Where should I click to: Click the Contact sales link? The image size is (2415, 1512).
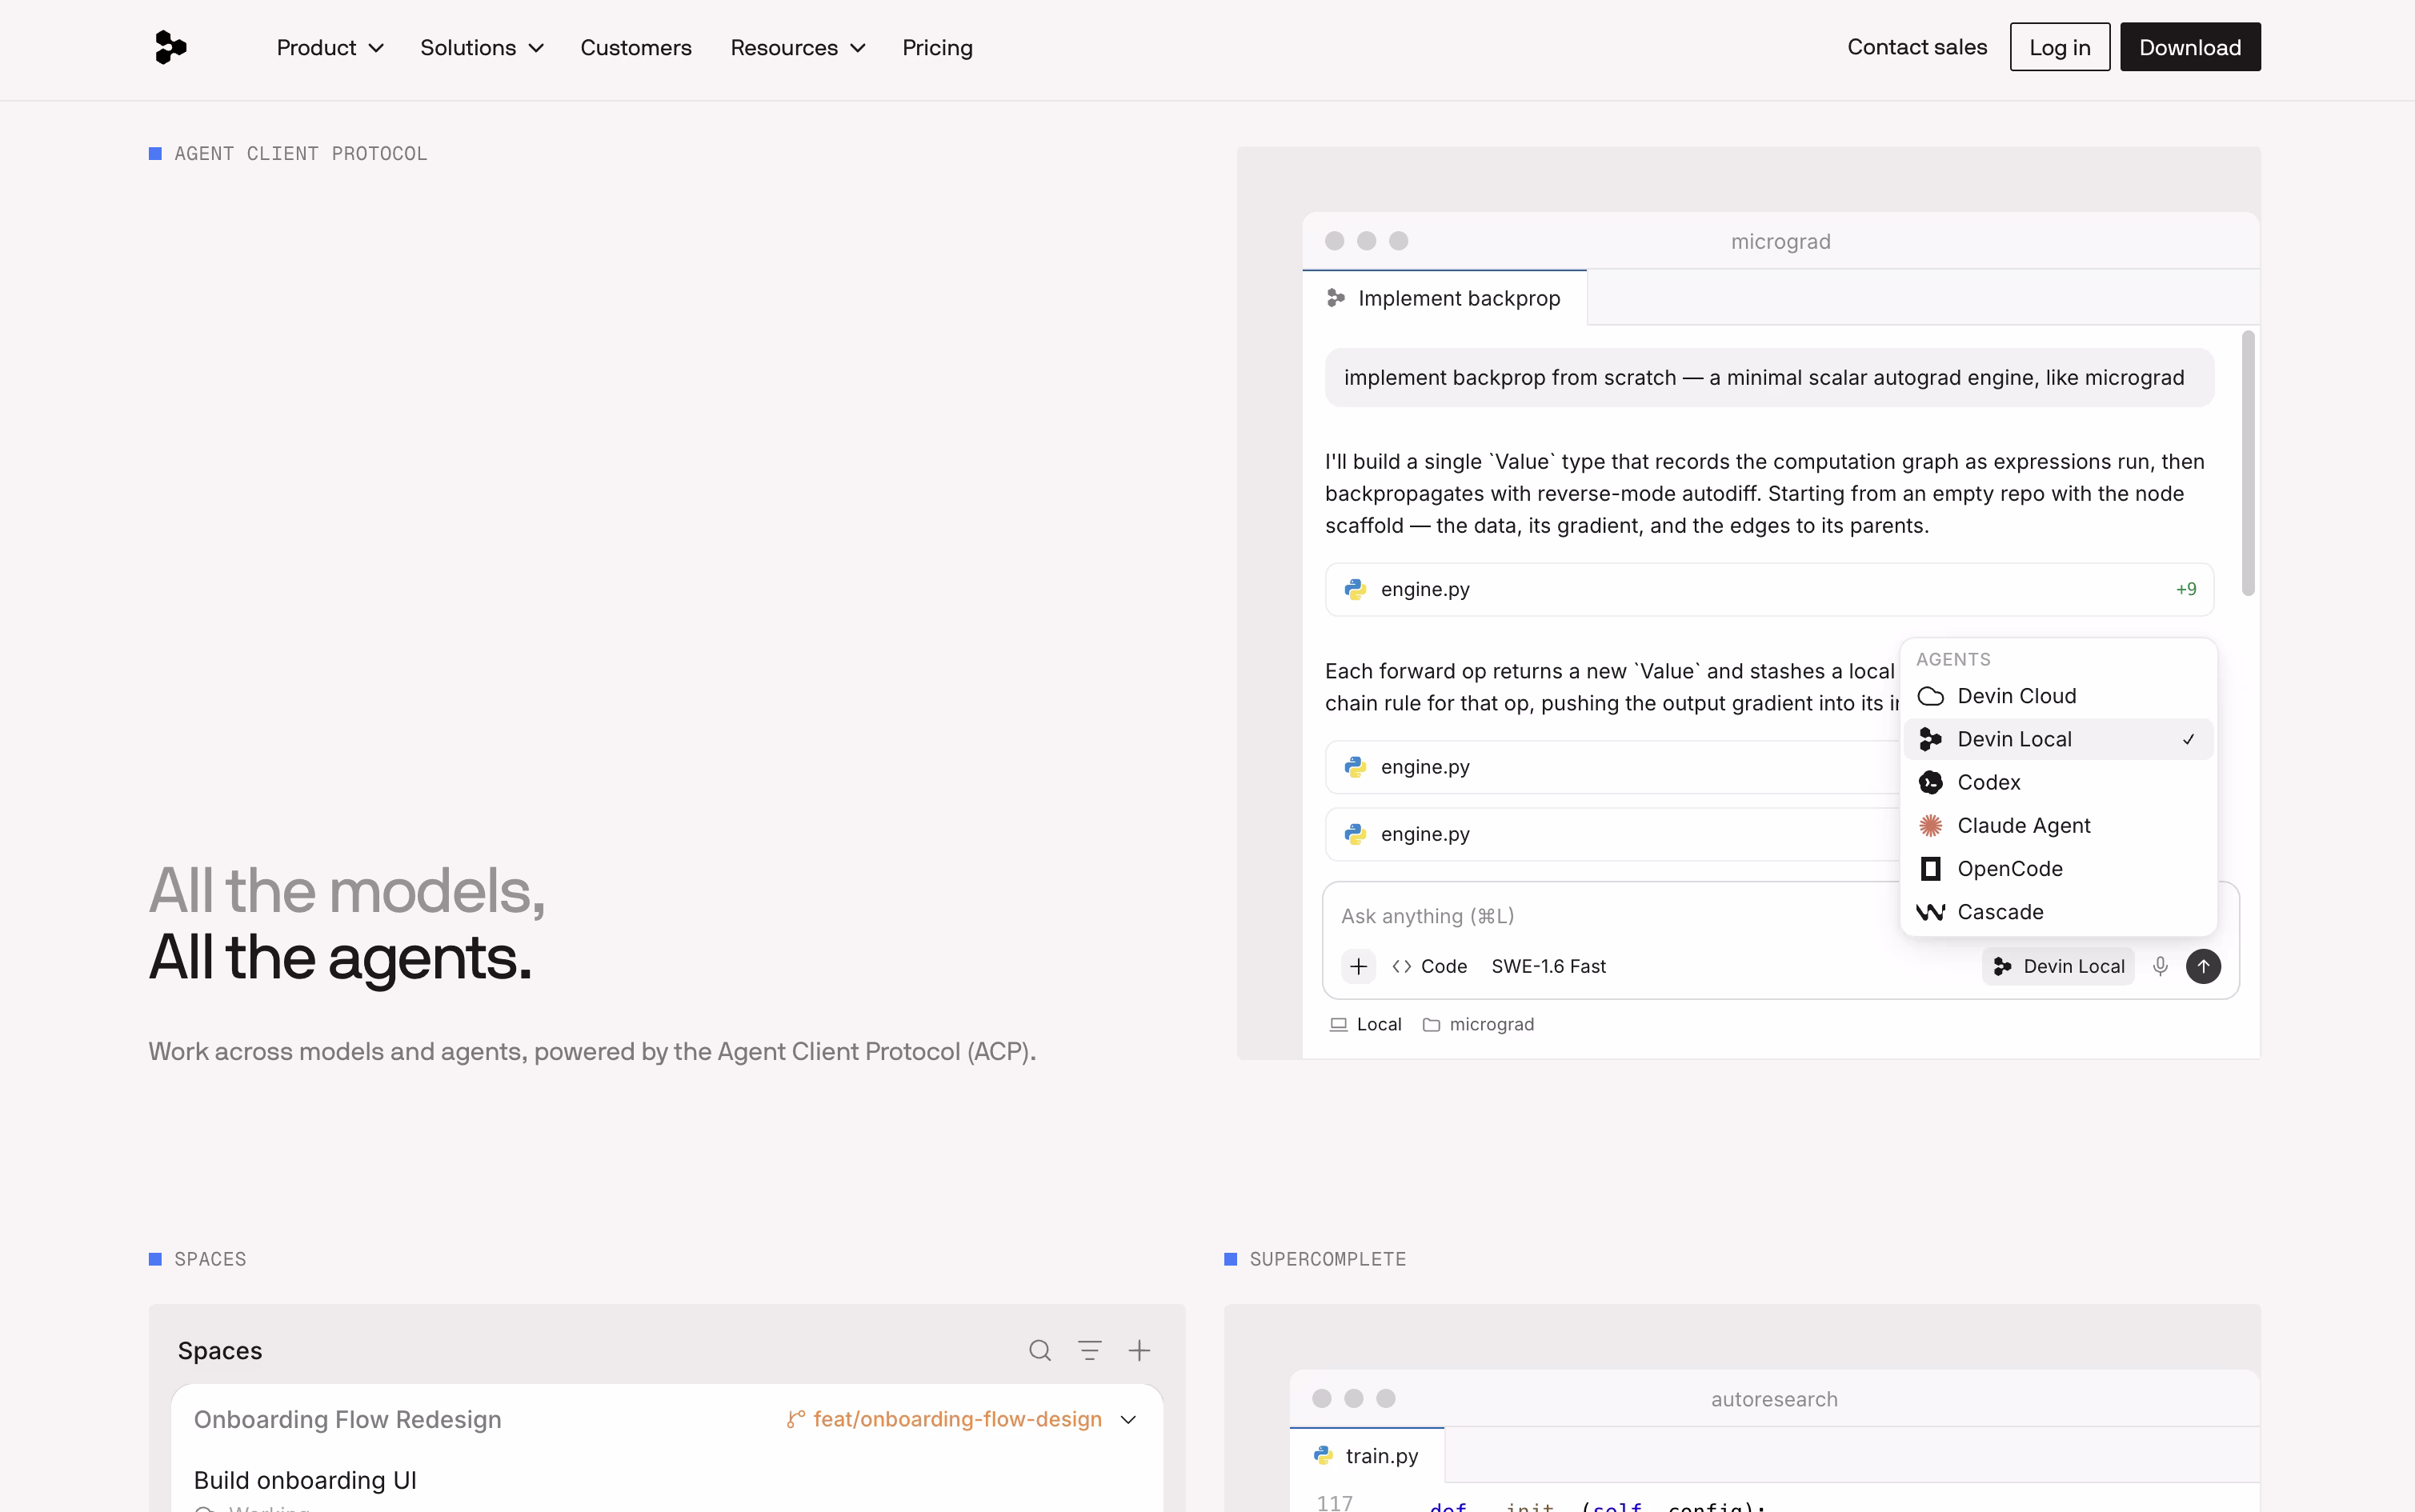pos(1917,47)
